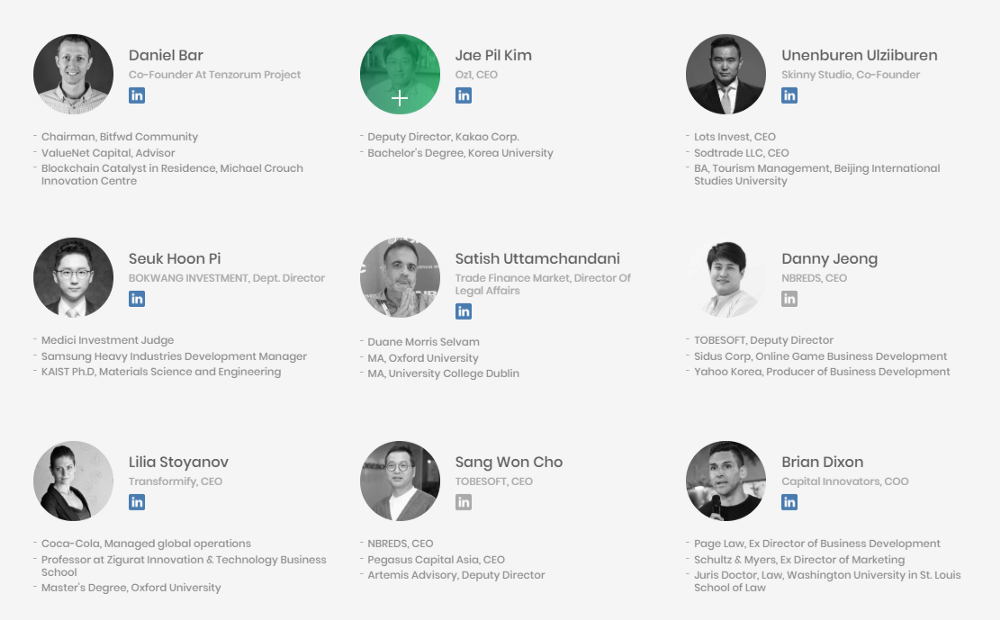
Task: Select the Seuk Hoon Pi name heading
Action: tap(175, 258)
